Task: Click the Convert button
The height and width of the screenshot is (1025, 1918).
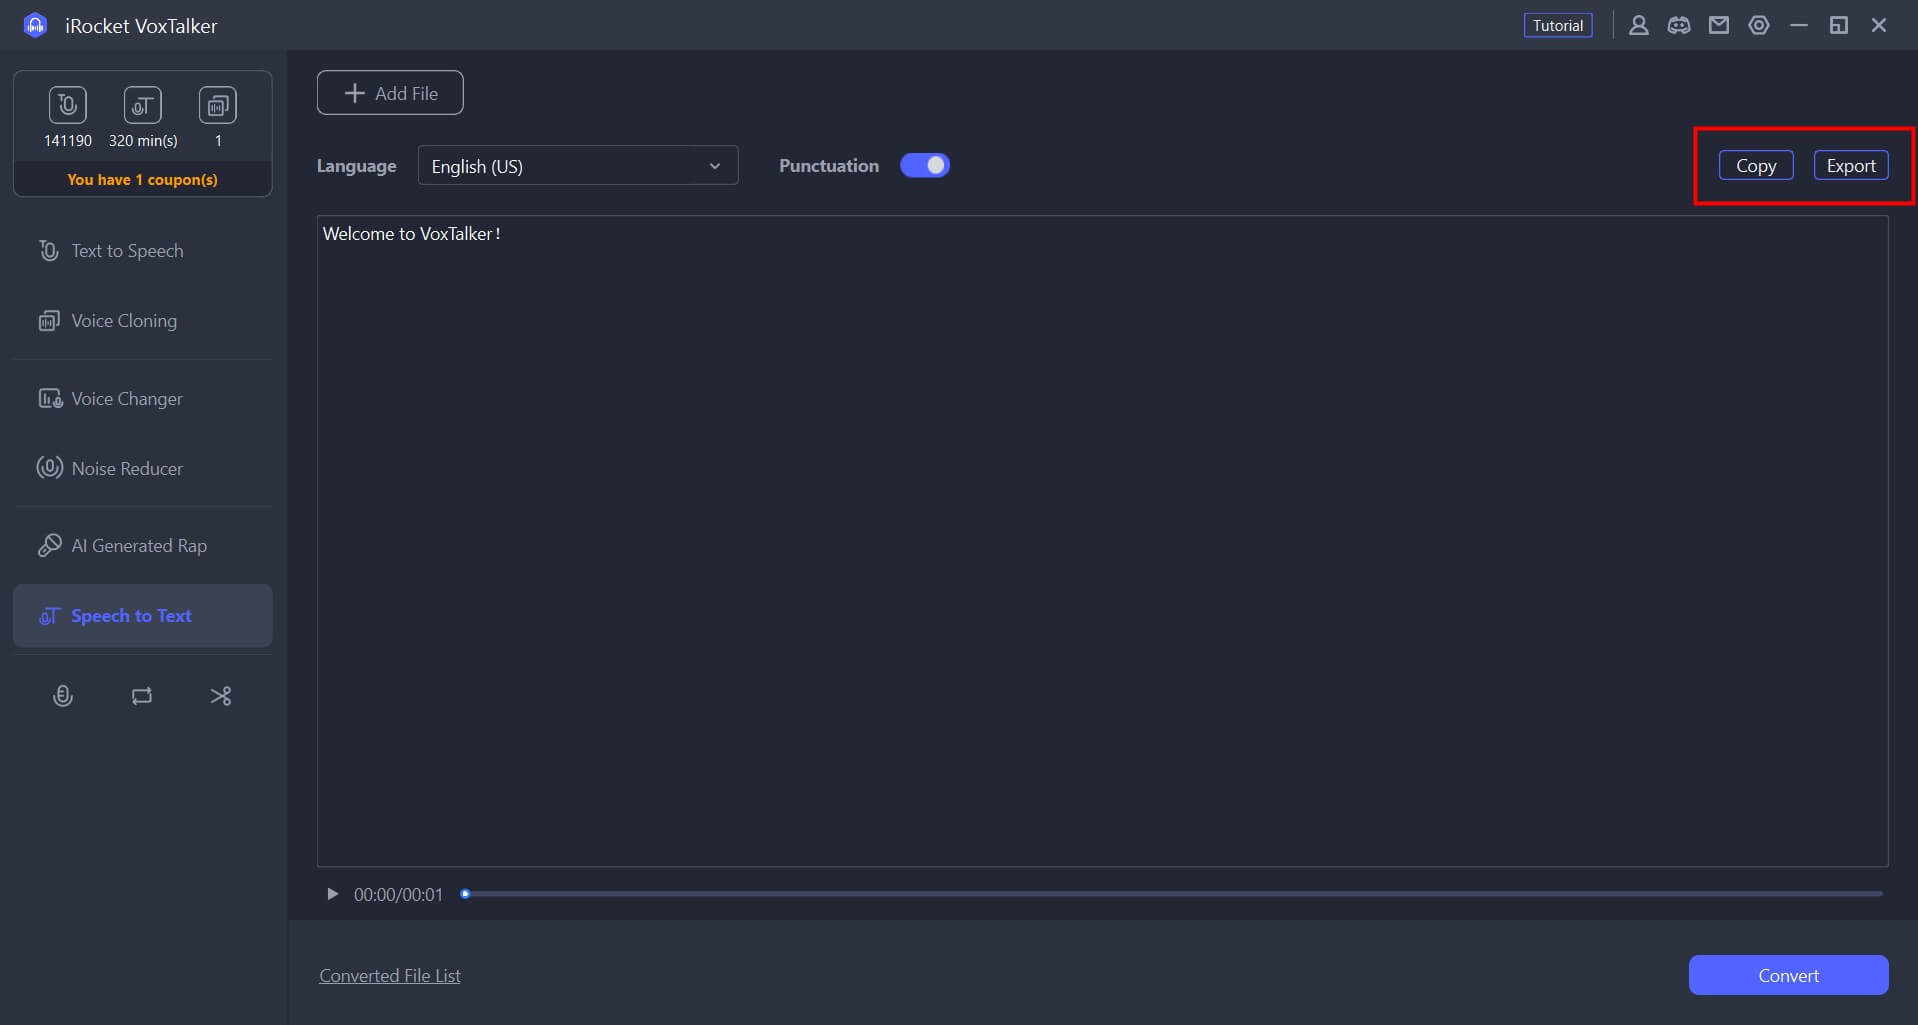Action: click(1788, 975)
